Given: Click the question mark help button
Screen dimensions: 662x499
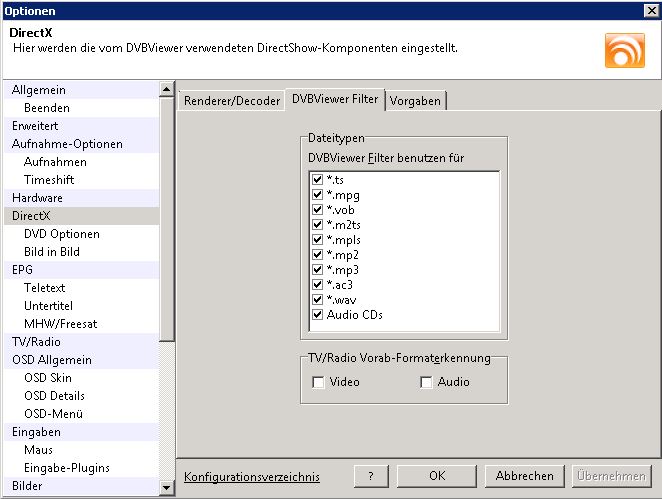Looking at the screenshot, I should pos(371,476).
